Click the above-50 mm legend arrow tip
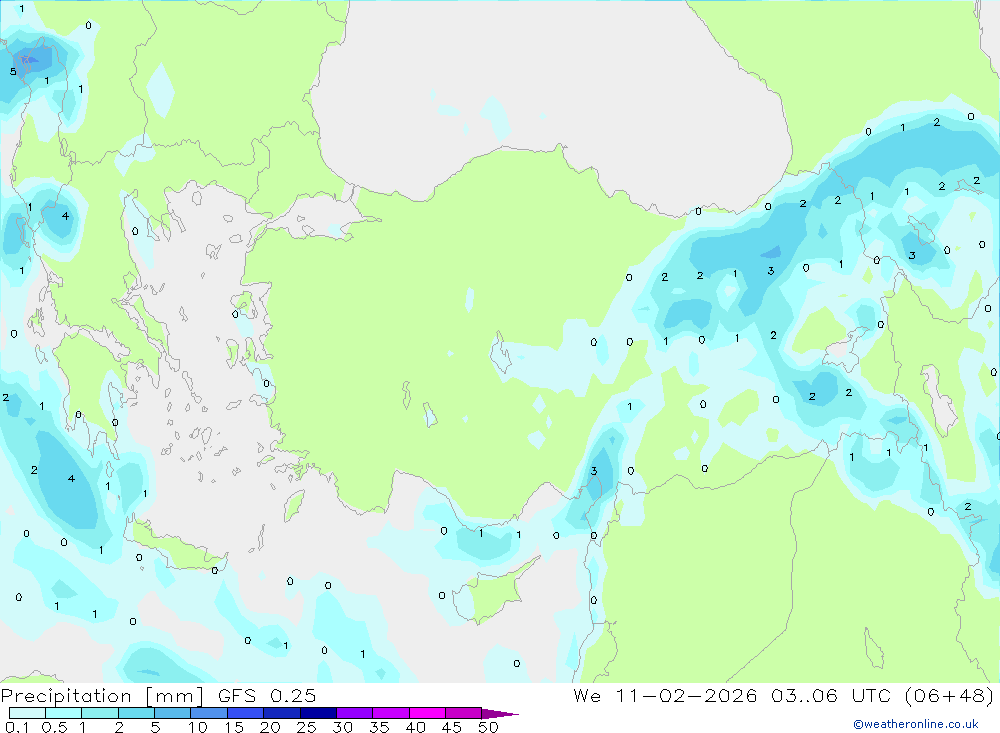1000x733 pixels. coord(500,714)
